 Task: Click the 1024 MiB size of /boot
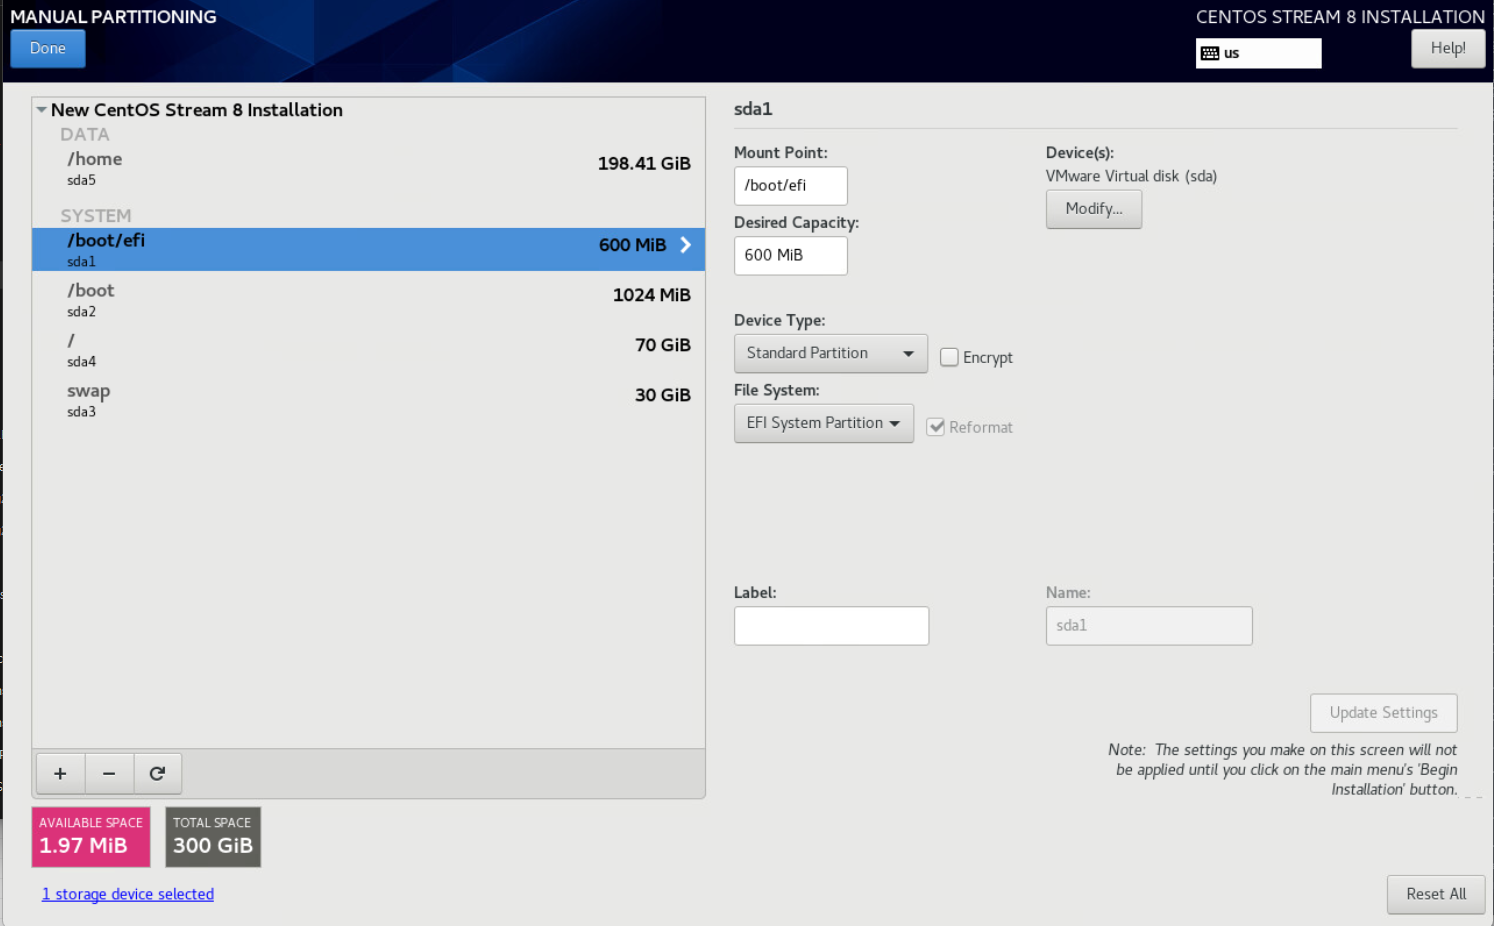pyautogui.click(x=652, y=295)
